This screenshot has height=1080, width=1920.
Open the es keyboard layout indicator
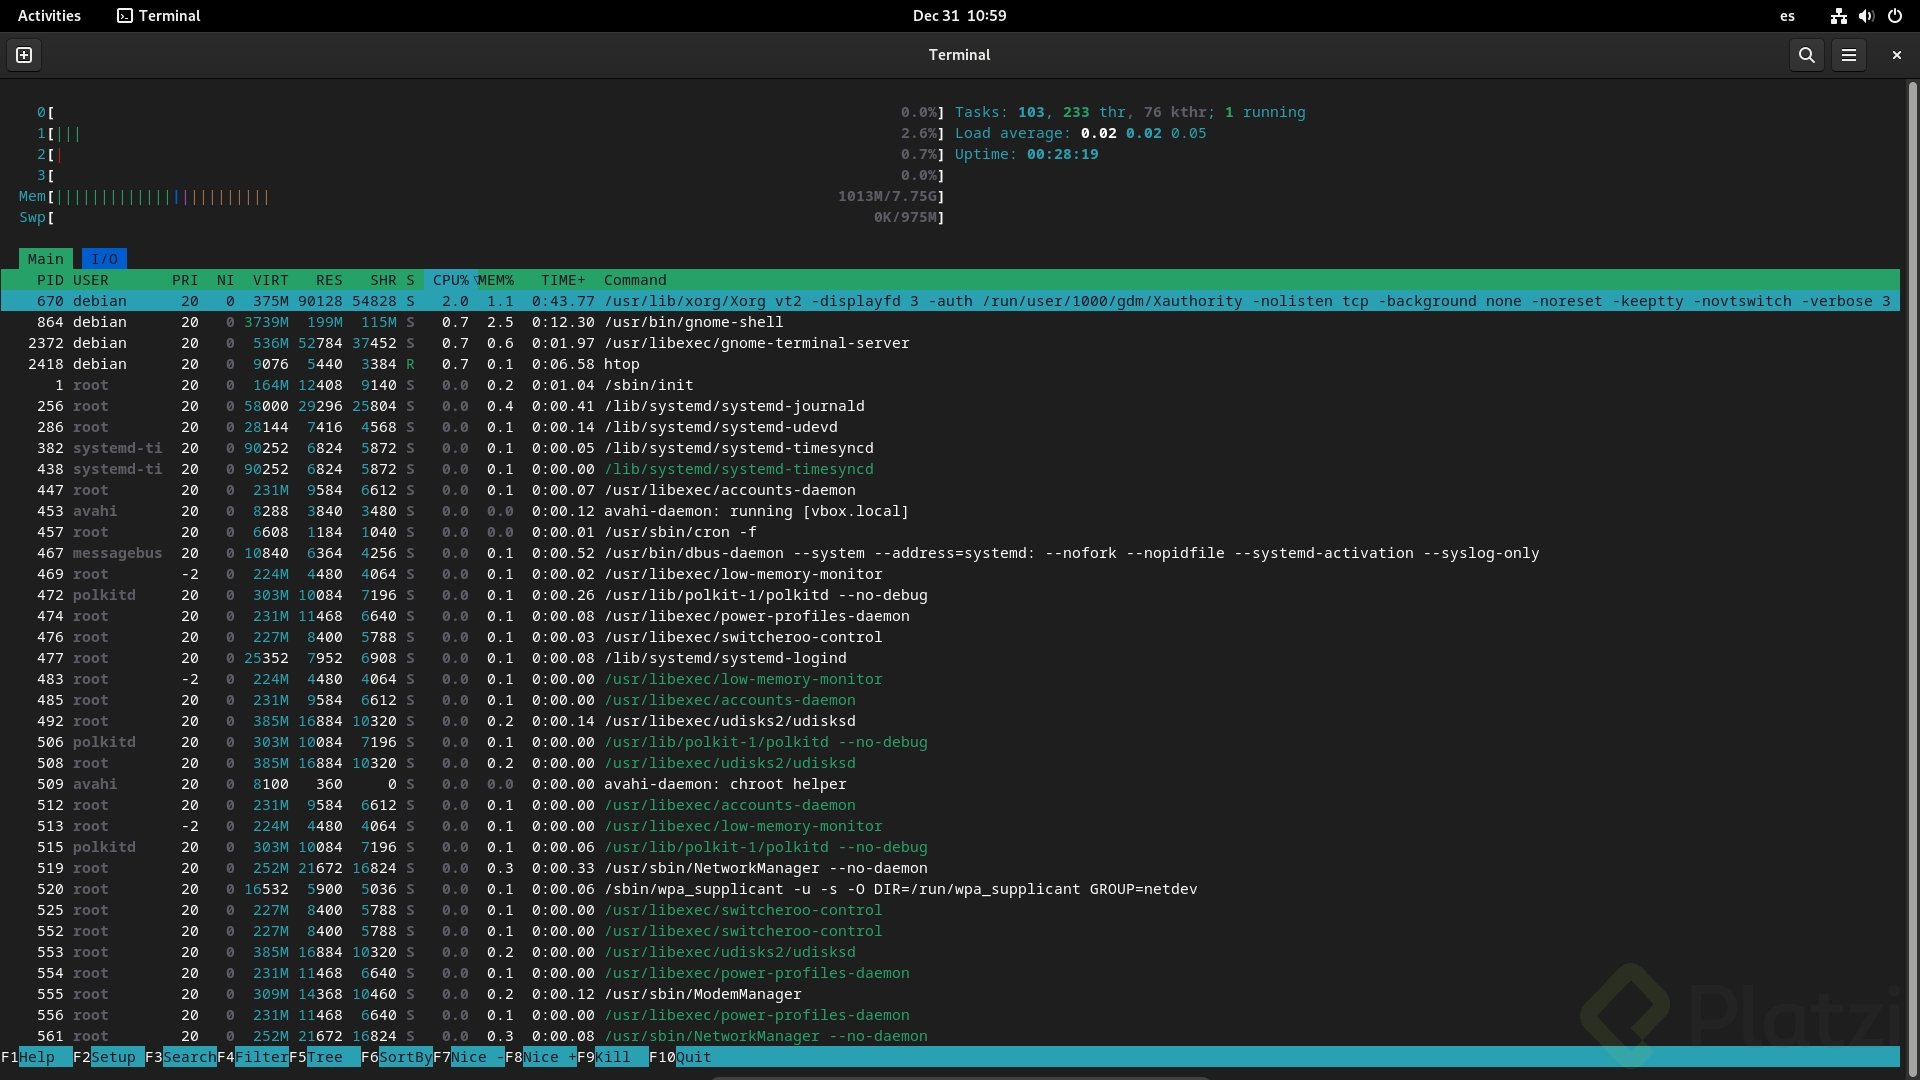pyautogui.click(x=1787, y=15)
